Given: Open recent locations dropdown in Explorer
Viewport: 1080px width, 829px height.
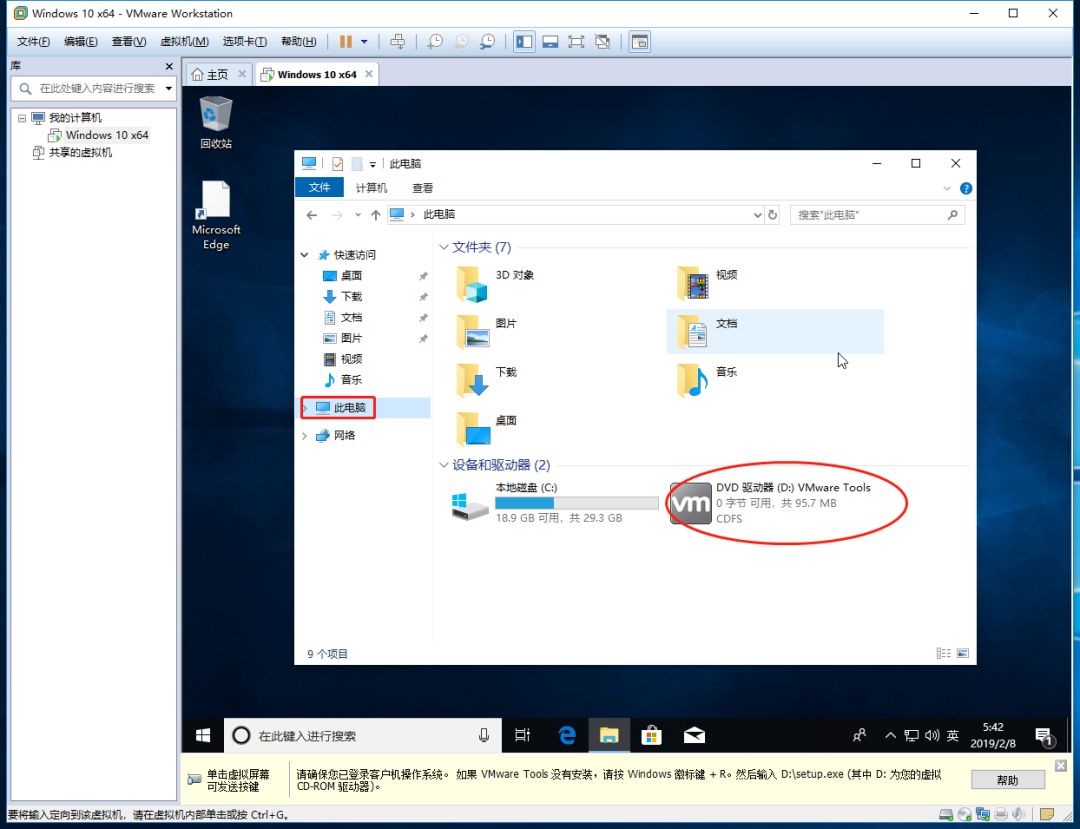Looking at the screenshot, I should [357, 215].
